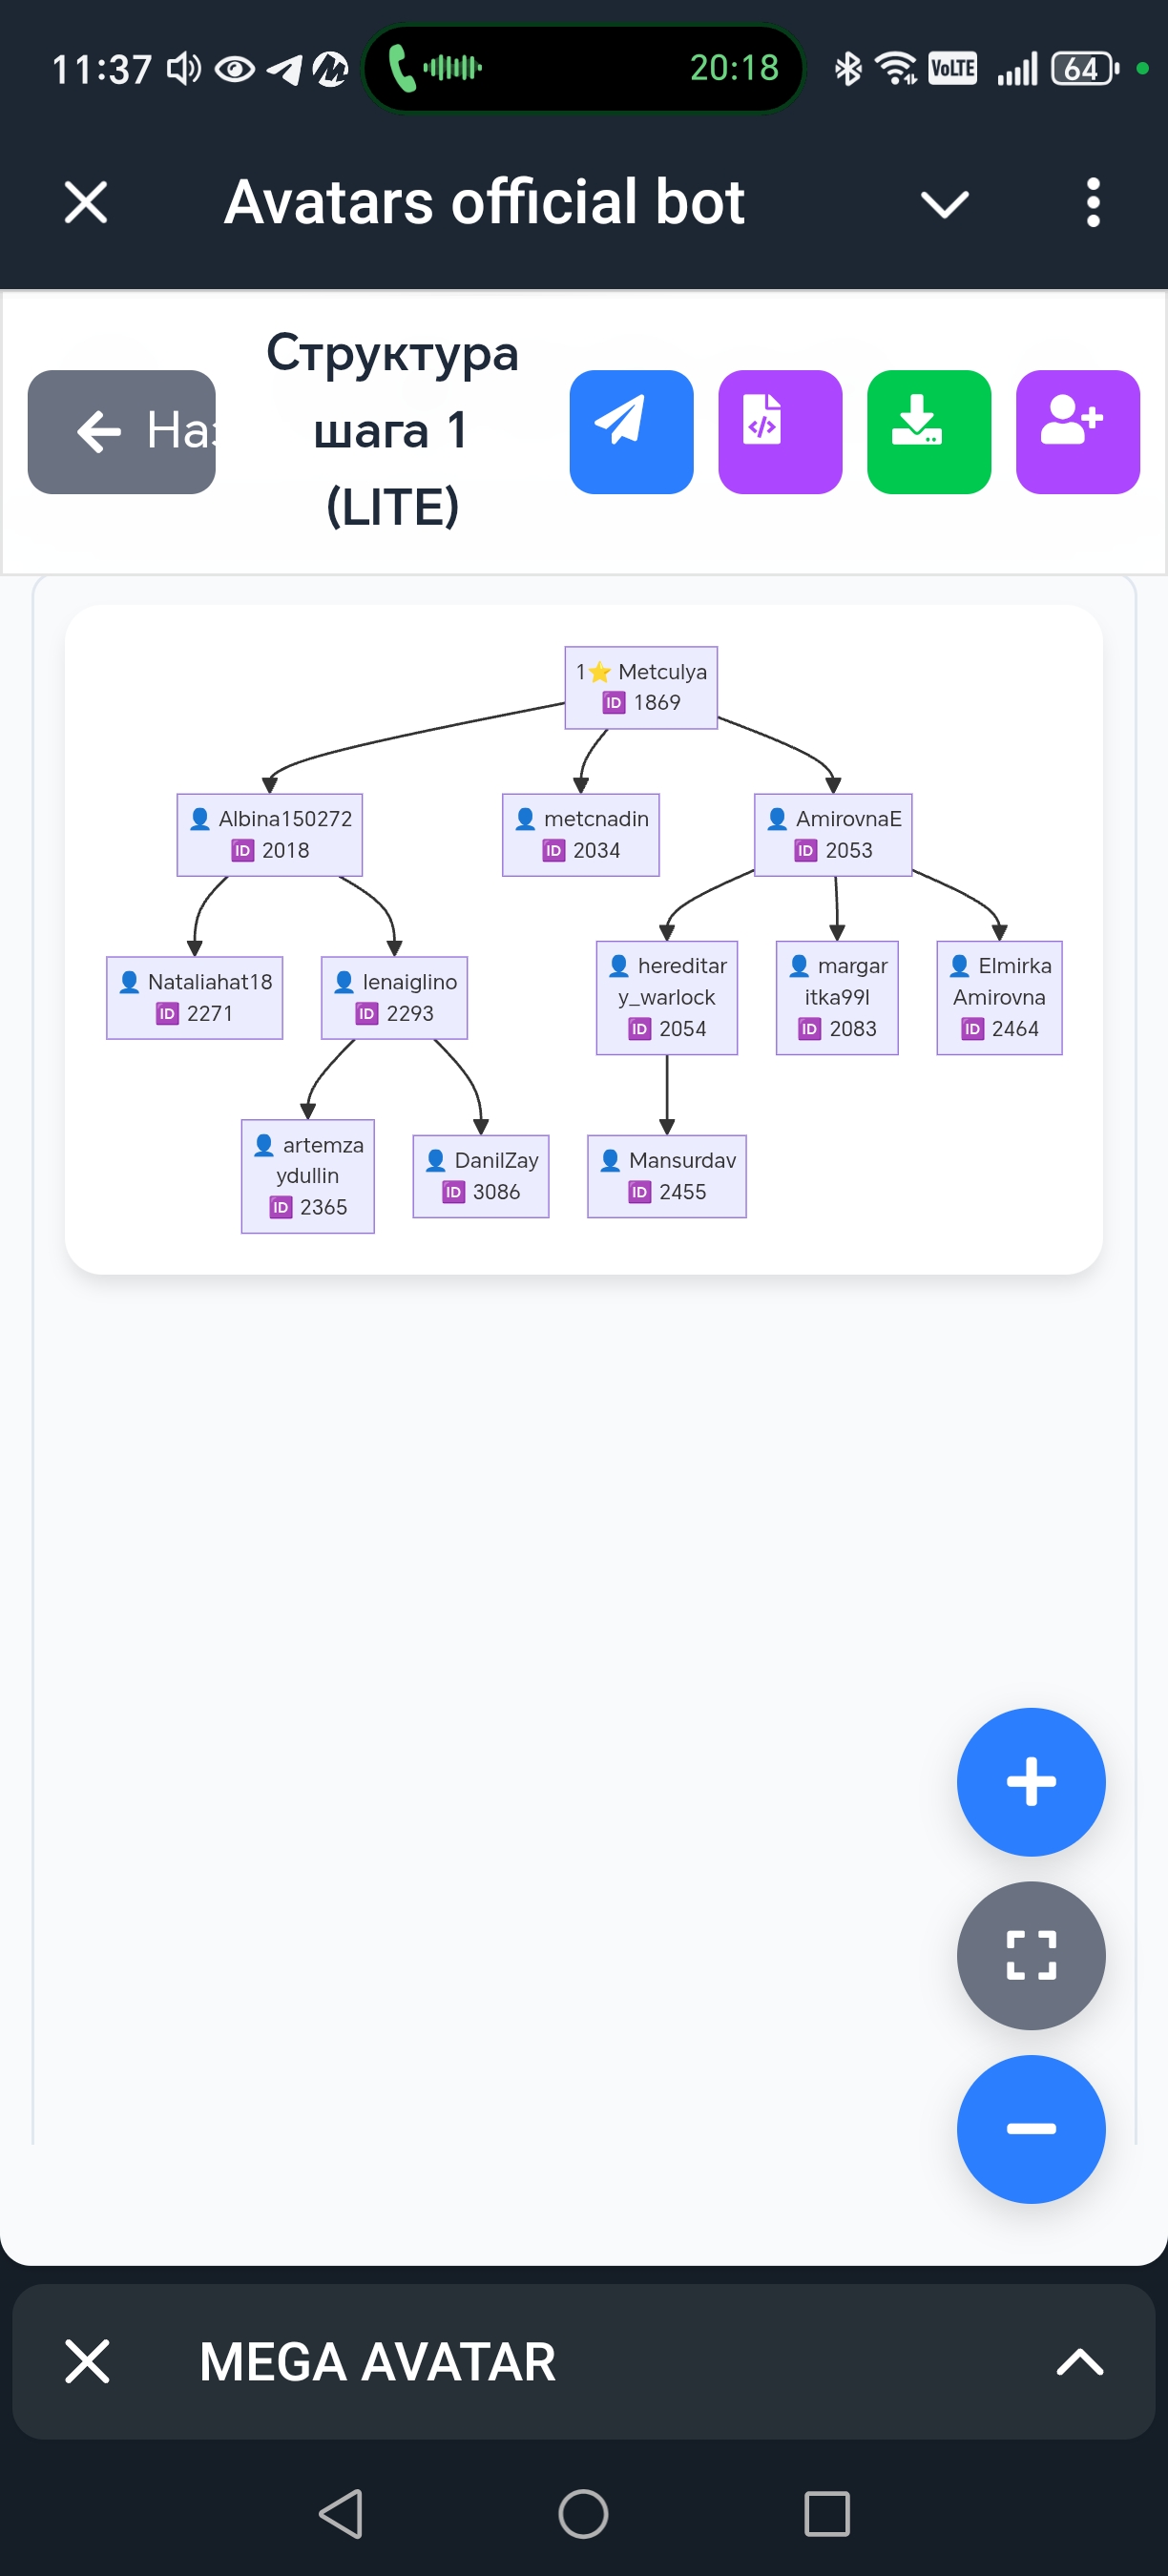This screenshot has width=1168, height=2576.
Task: Close the Avatars official bot window
Action: pos(86,203)
